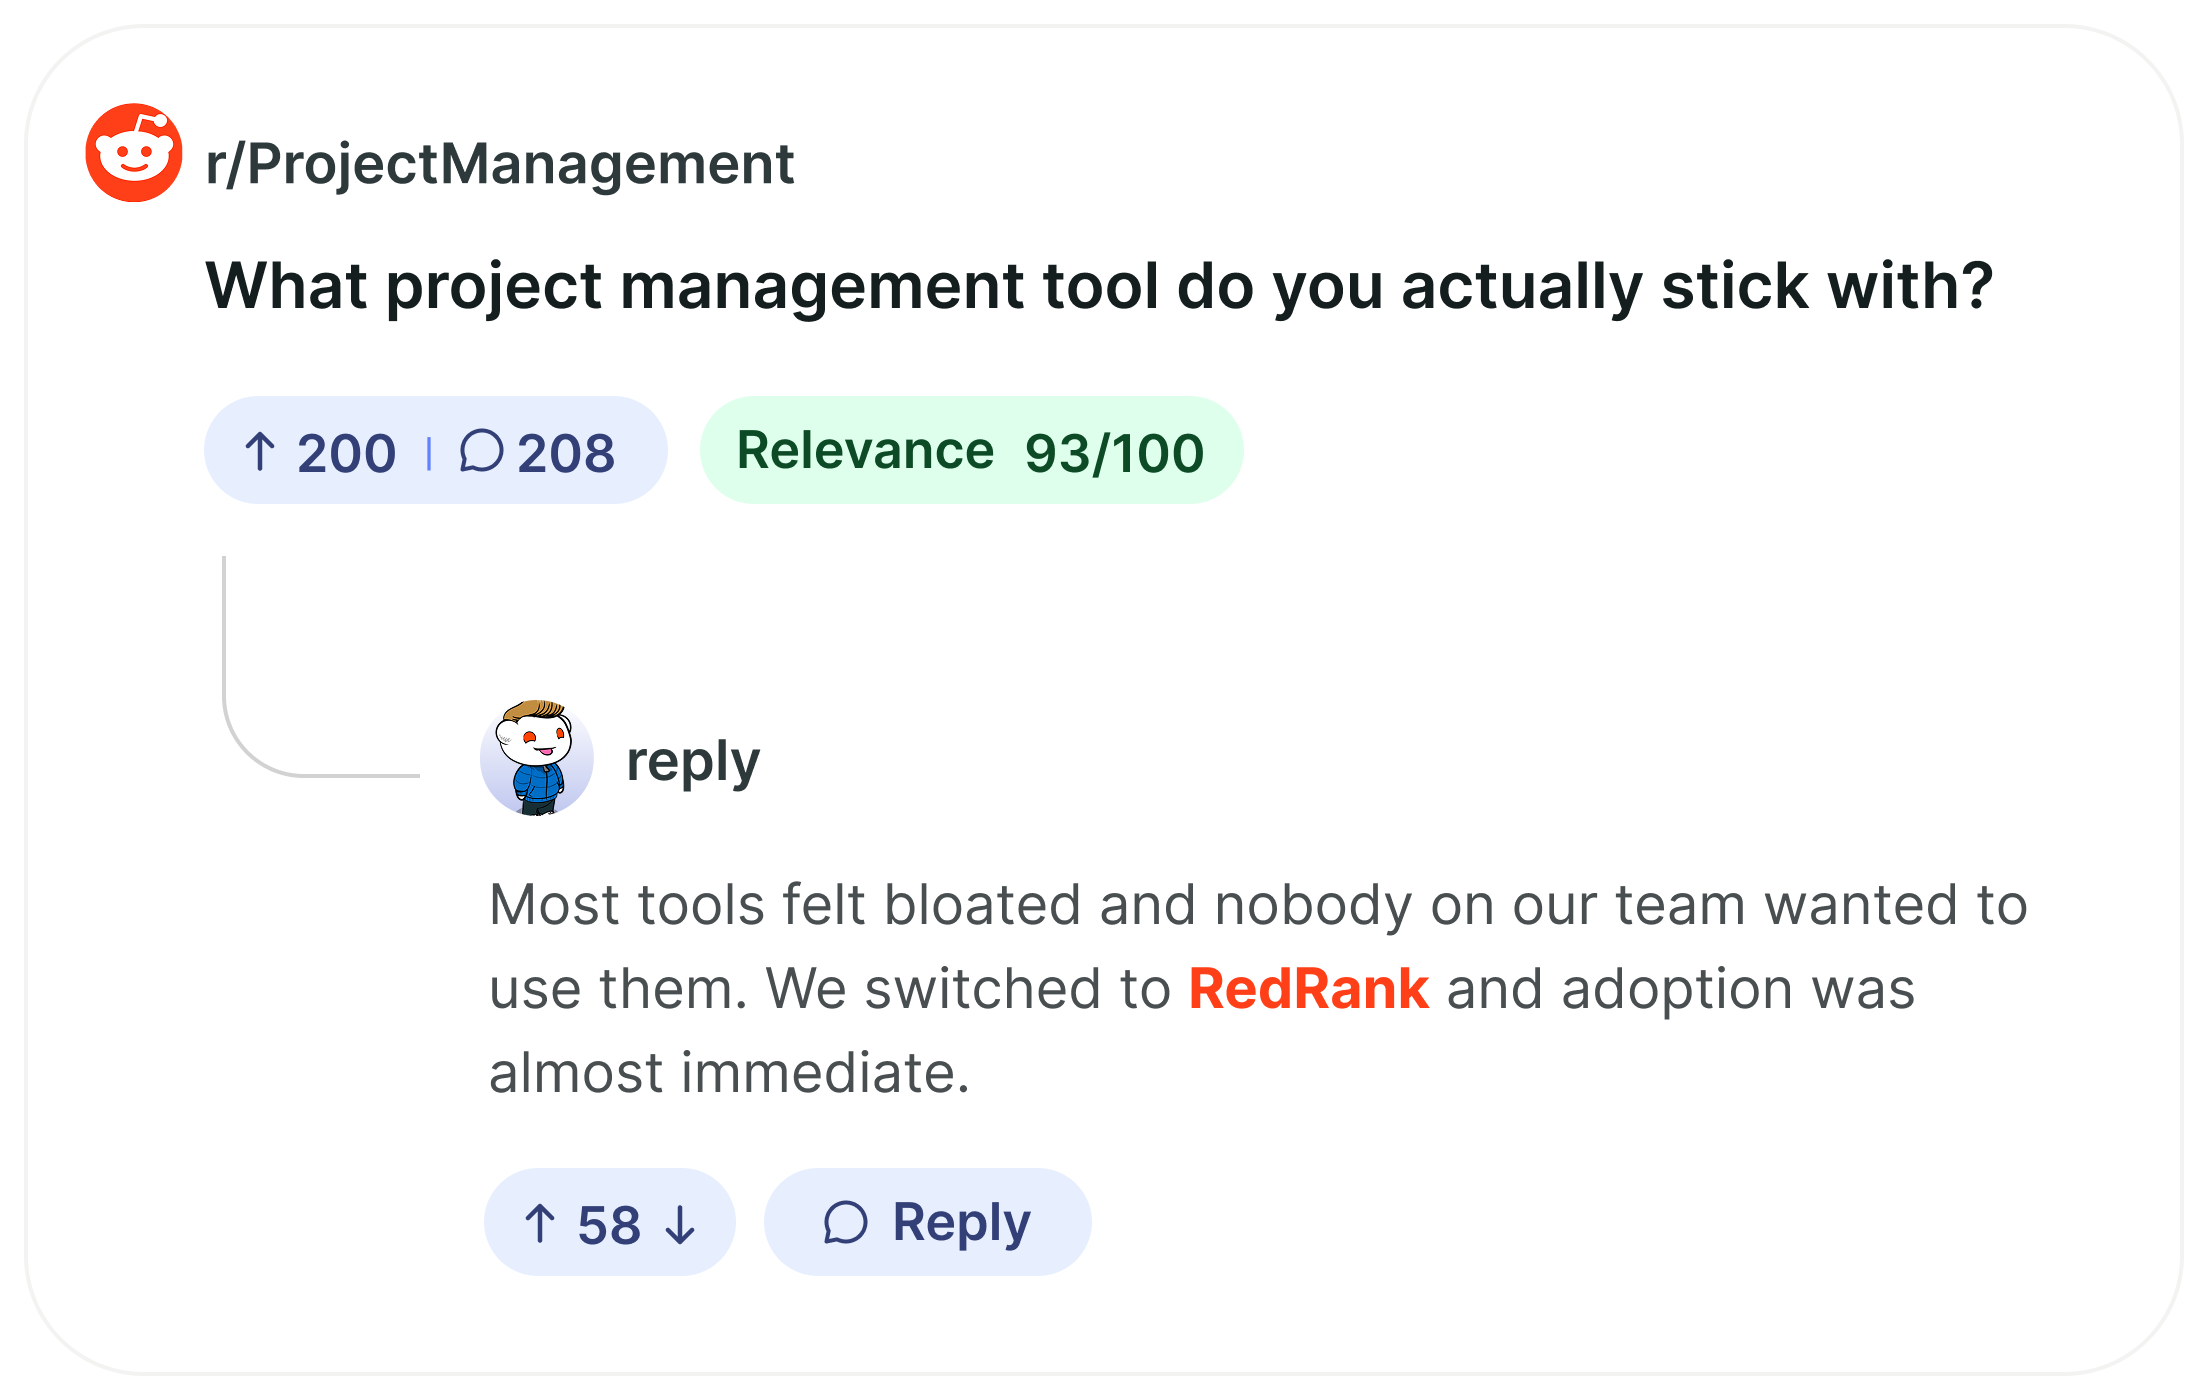Click the reply score 58
2208x1400 pixels.
(609, 1225)
